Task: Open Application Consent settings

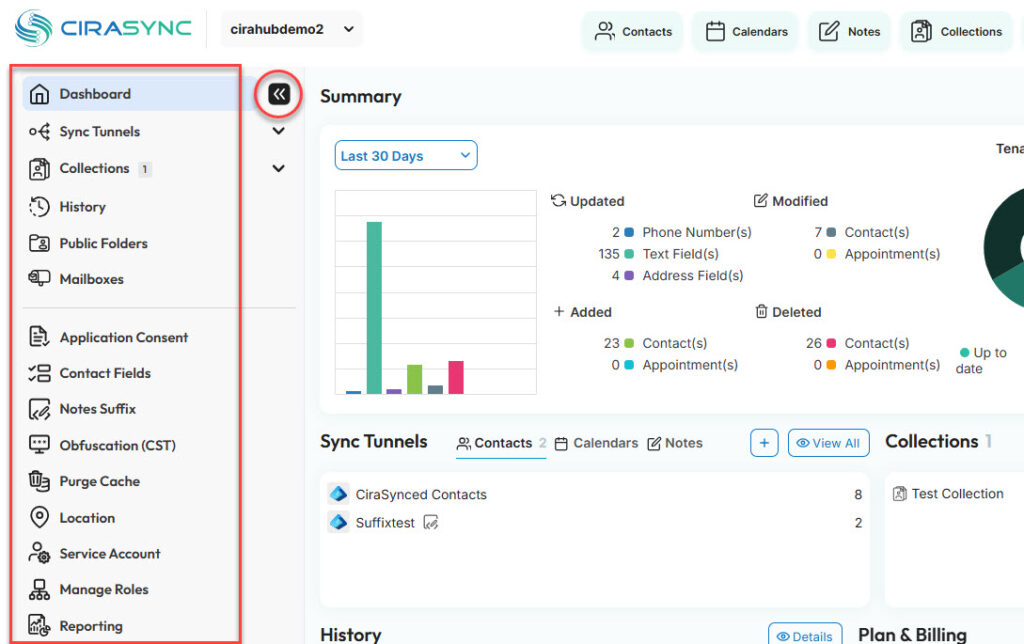Action: point(123,338)
